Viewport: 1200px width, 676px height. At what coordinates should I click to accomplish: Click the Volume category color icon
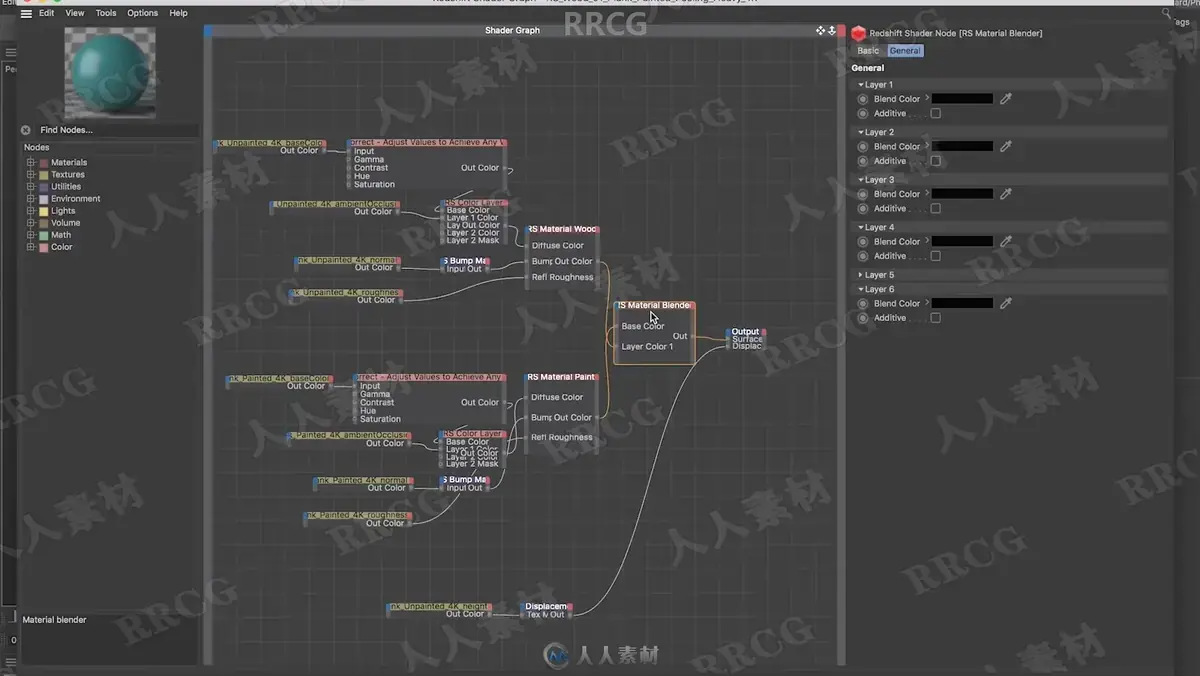(x=44, y=223)
